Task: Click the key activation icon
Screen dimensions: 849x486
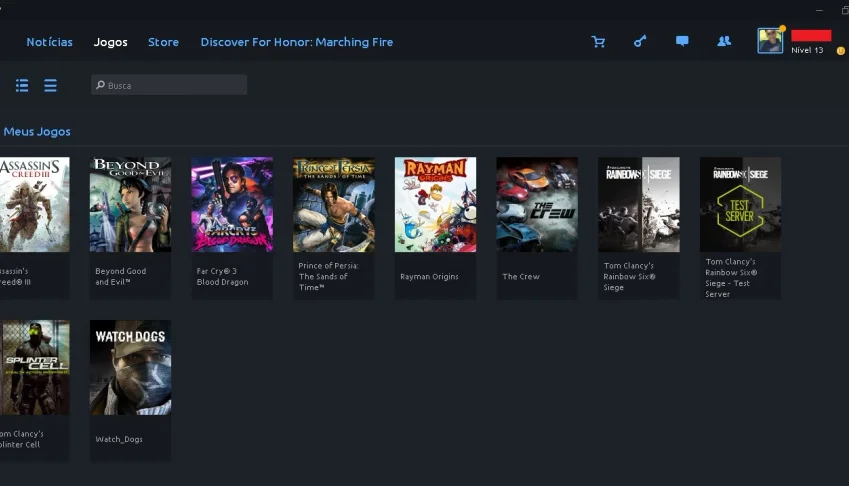Action: [640, 41]
